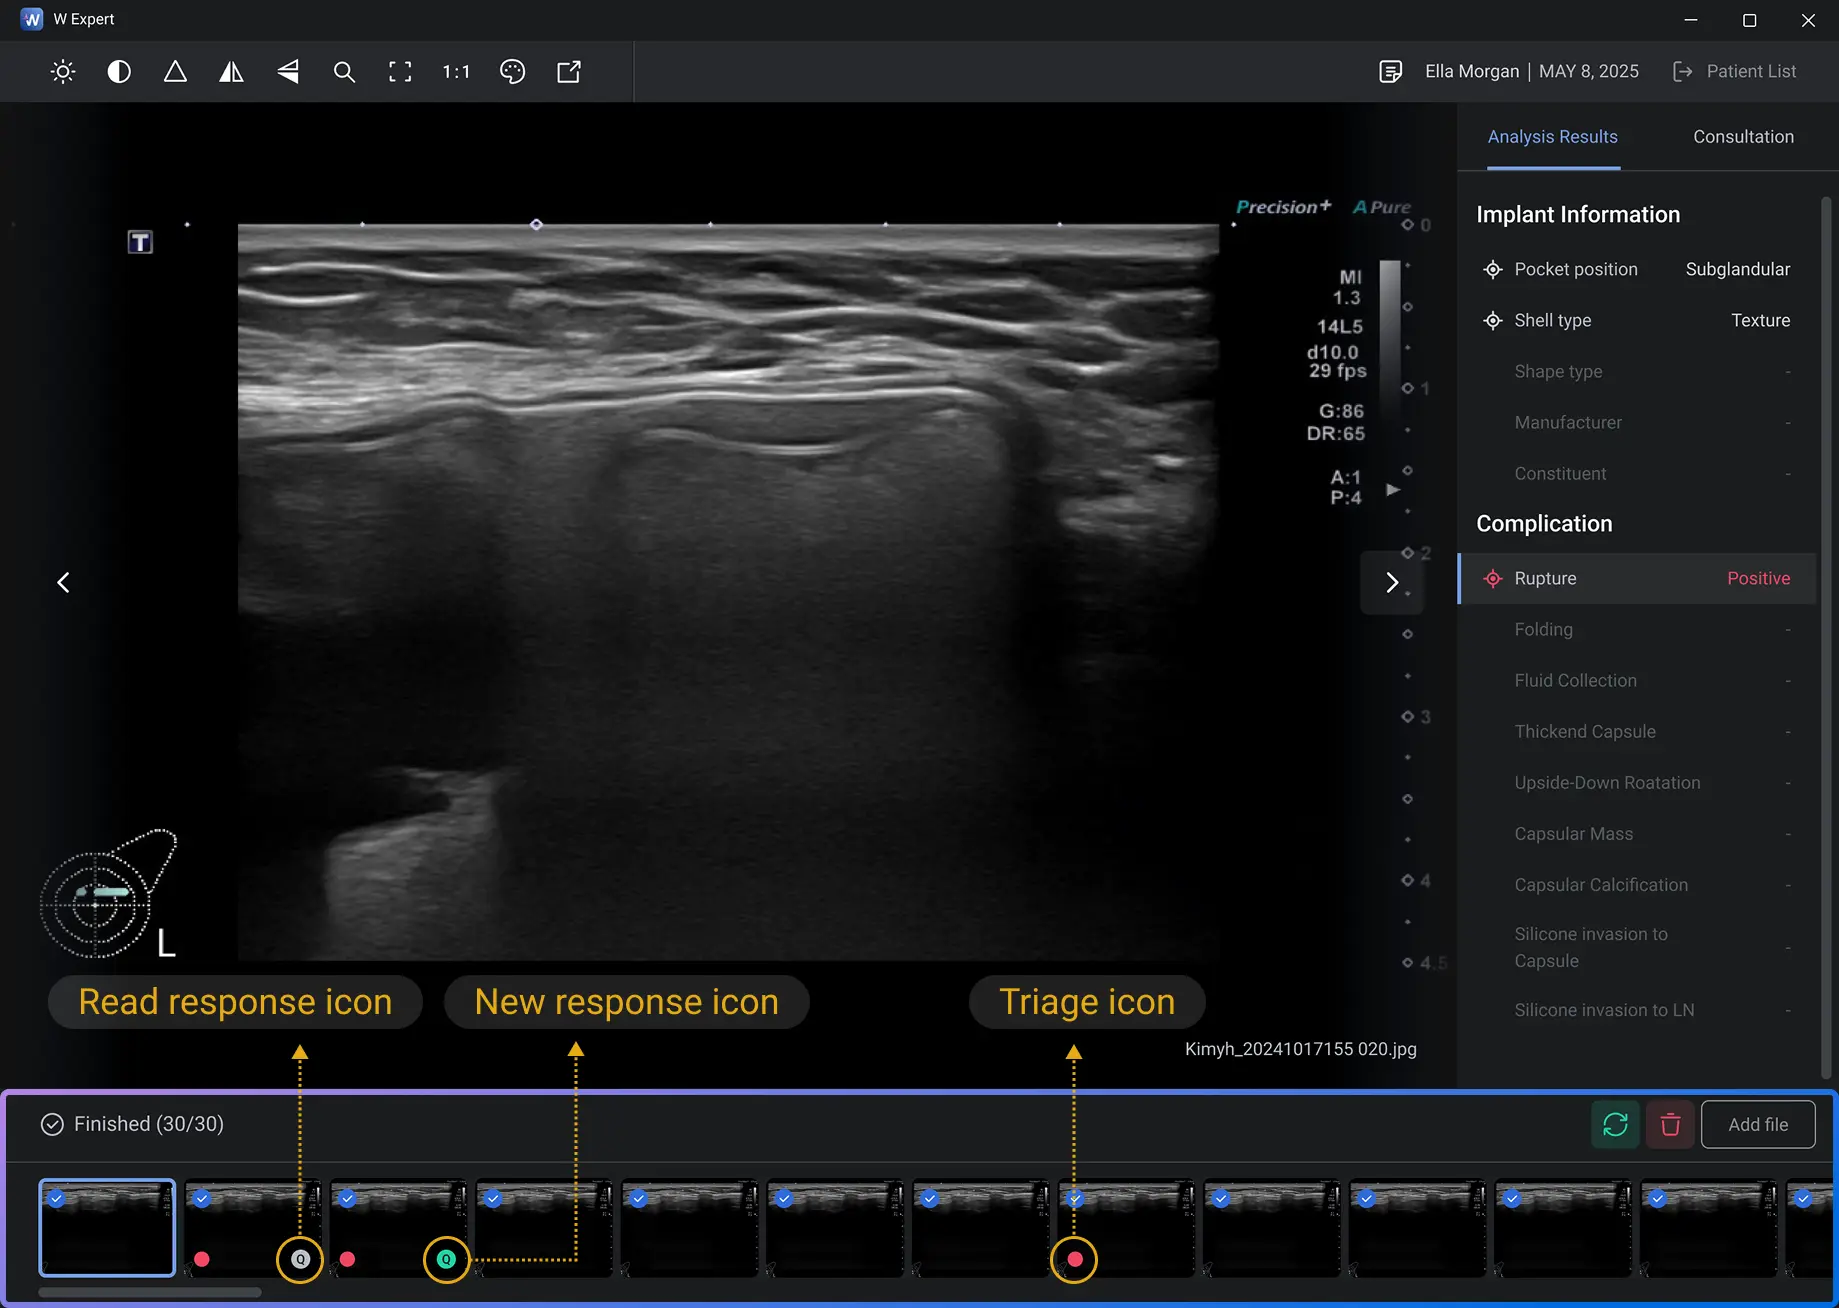Uncheck the blue checkmark on second thumbnail
Image resolution: width=1839 pixels, height=1308 pixels.
click(x=202, y=1198)
